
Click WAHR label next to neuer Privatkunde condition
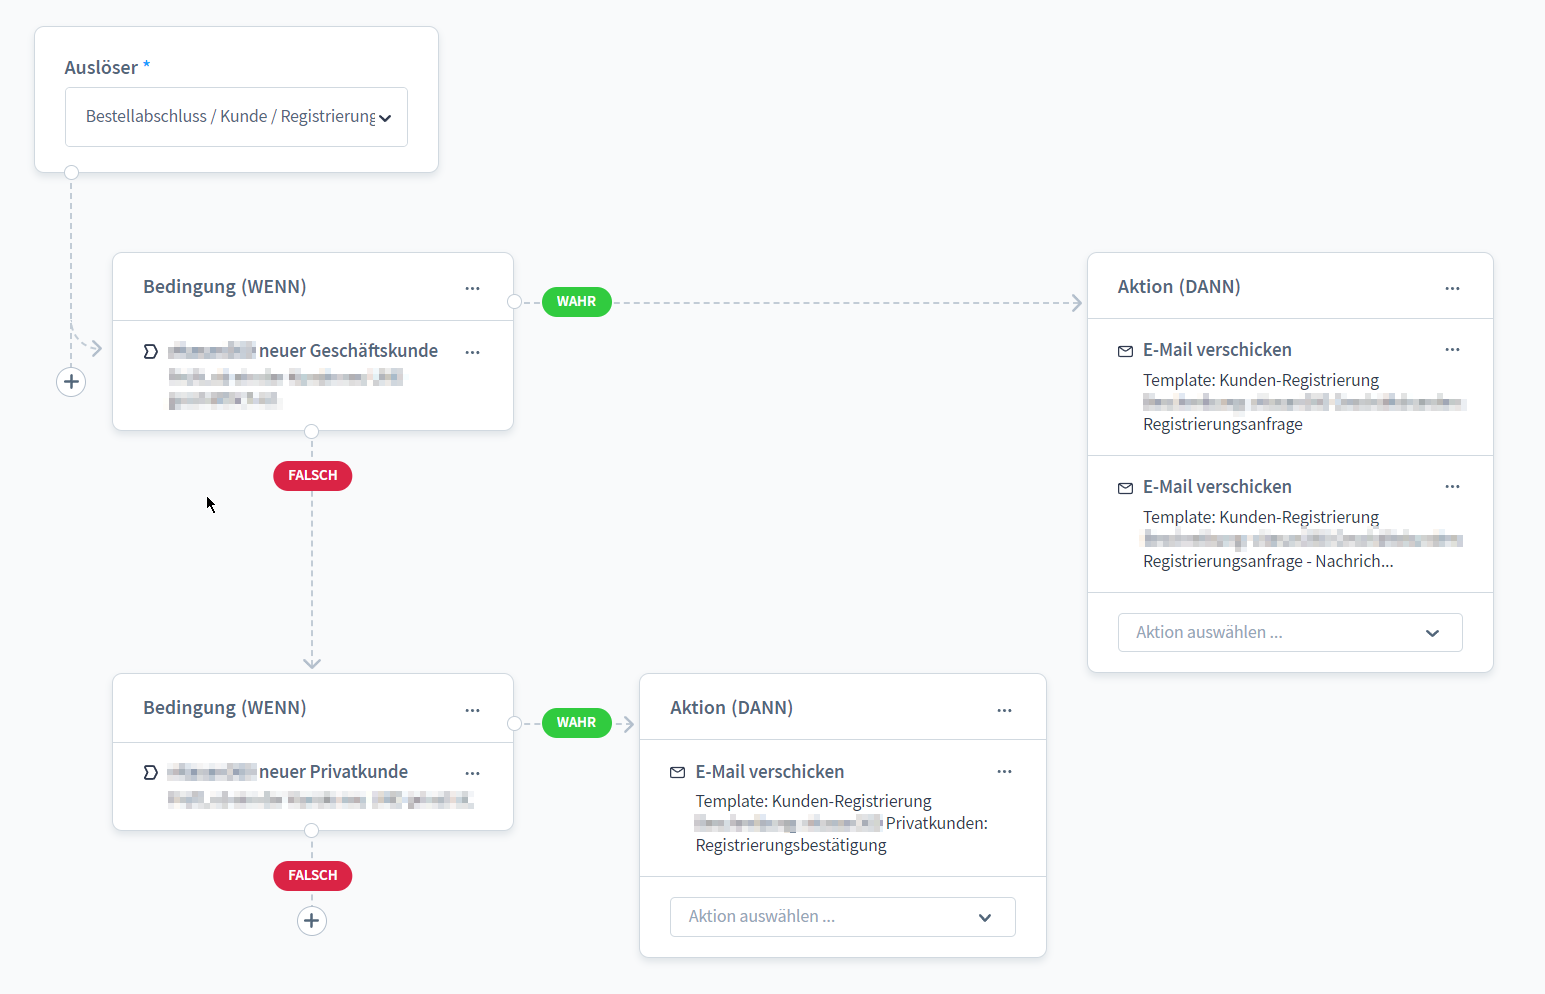[x=576, y=723]
